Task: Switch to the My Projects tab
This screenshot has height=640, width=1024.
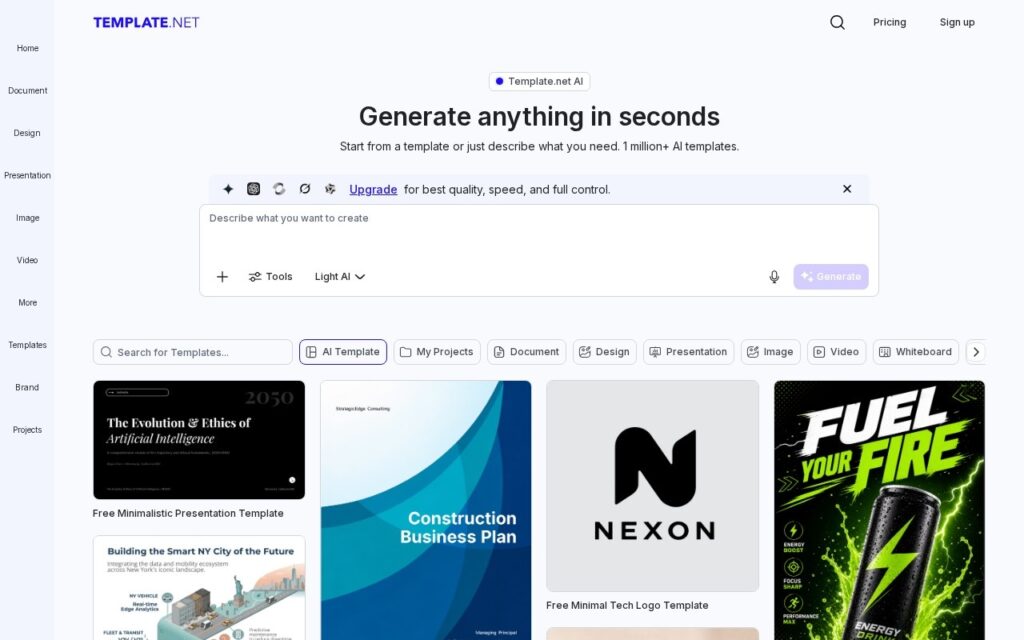Action: pyautogui.click(x=437, y=352)
